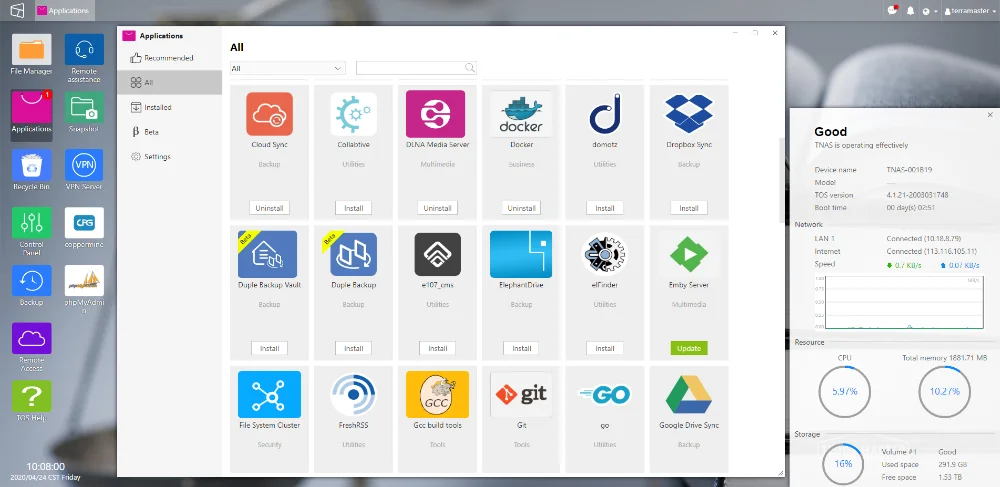Update Emby Server
This screenshot has height=487, width=1000.
point(689,348)
